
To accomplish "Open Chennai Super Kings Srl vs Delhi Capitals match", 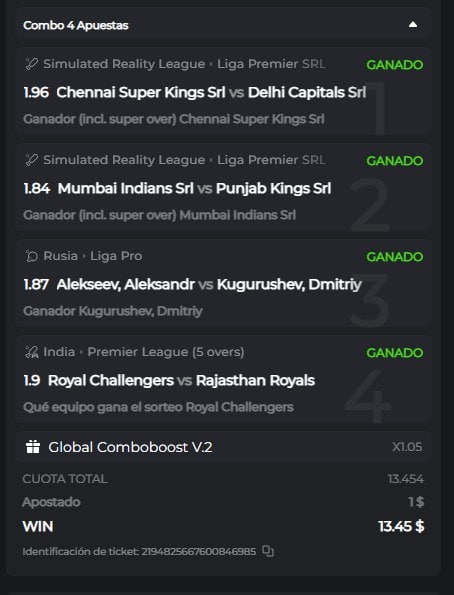I will pyautogui.click(x=211, y=92).
